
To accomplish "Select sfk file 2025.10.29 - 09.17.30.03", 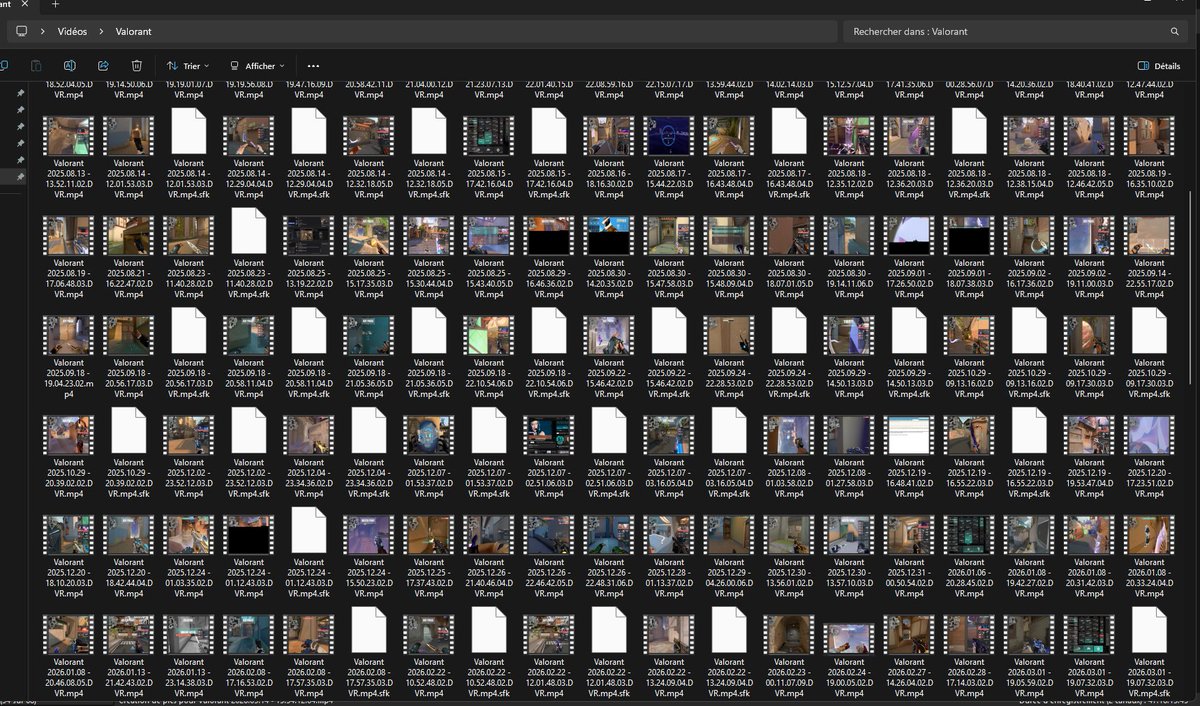I will point(1148,330).
